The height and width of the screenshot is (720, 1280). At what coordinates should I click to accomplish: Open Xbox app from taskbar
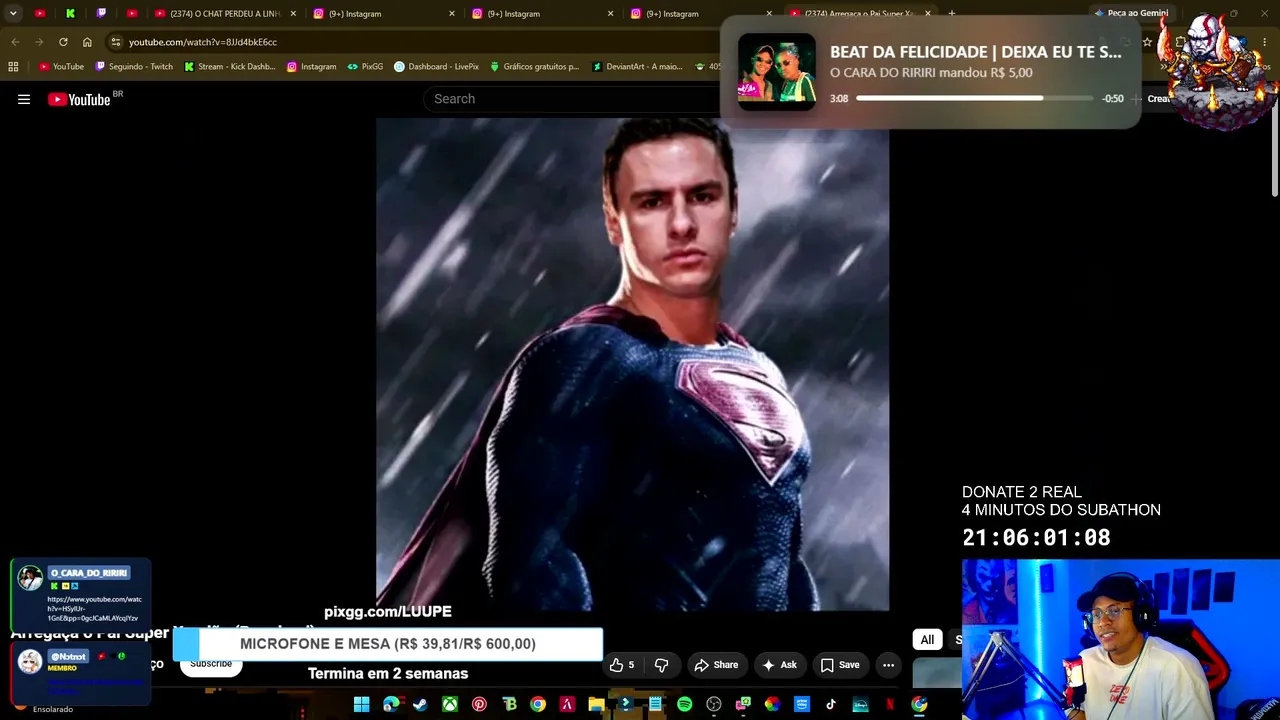(450, 704)
